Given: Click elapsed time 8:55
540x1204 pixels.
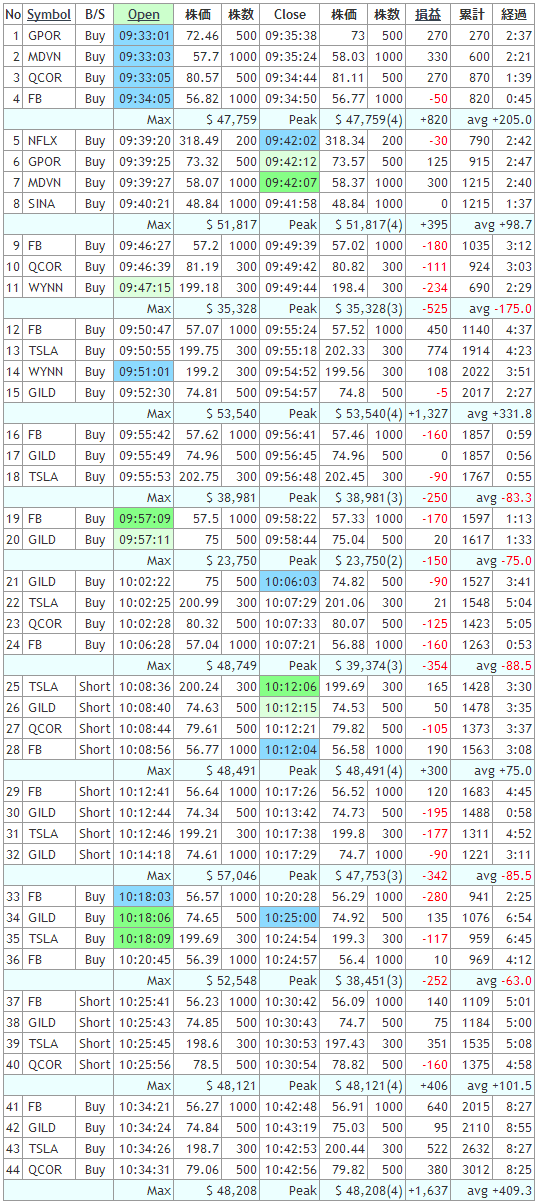Looking at the screenshot, I should pos(518,1128).
